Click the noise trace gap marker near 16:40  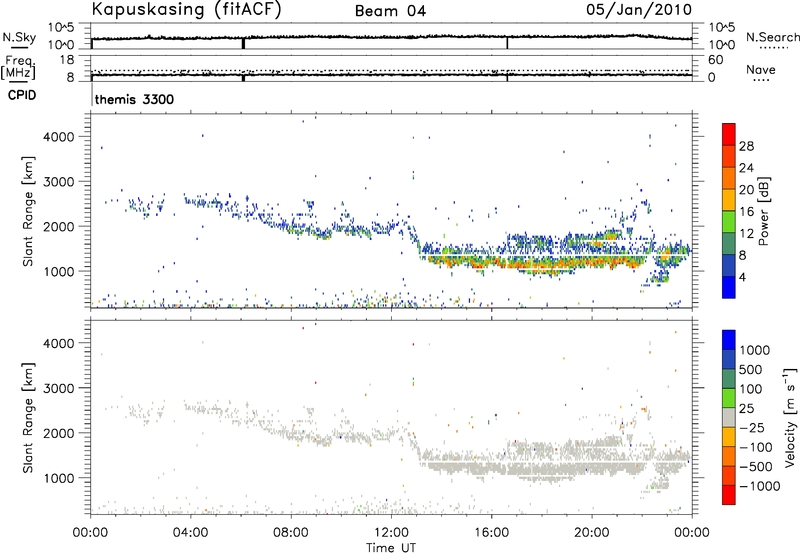click(x=507, y=43)
